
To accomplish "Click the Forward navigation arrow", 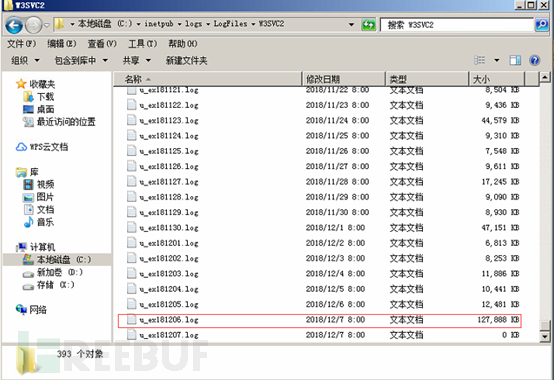I will (x=34, y=25).
